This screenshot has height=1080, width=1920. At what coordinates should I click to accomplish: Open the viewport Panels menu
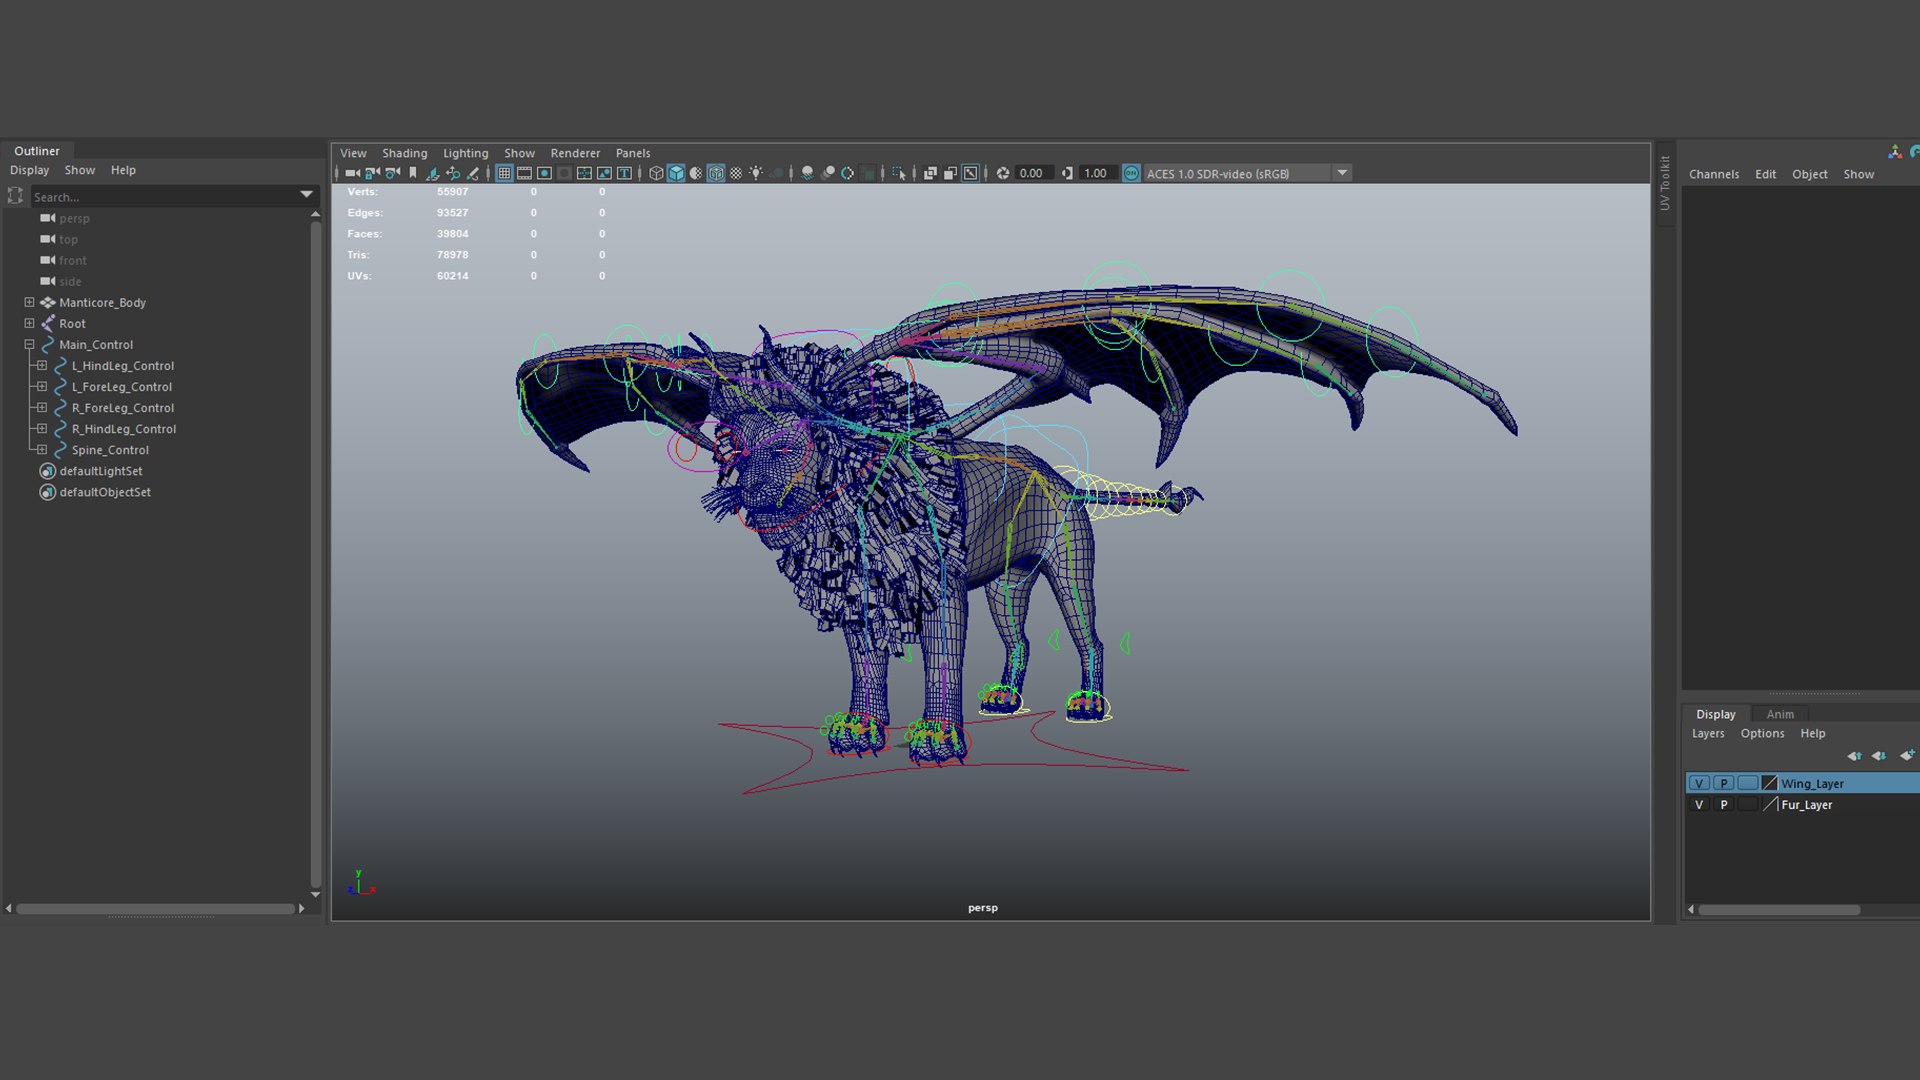point(633,153)
